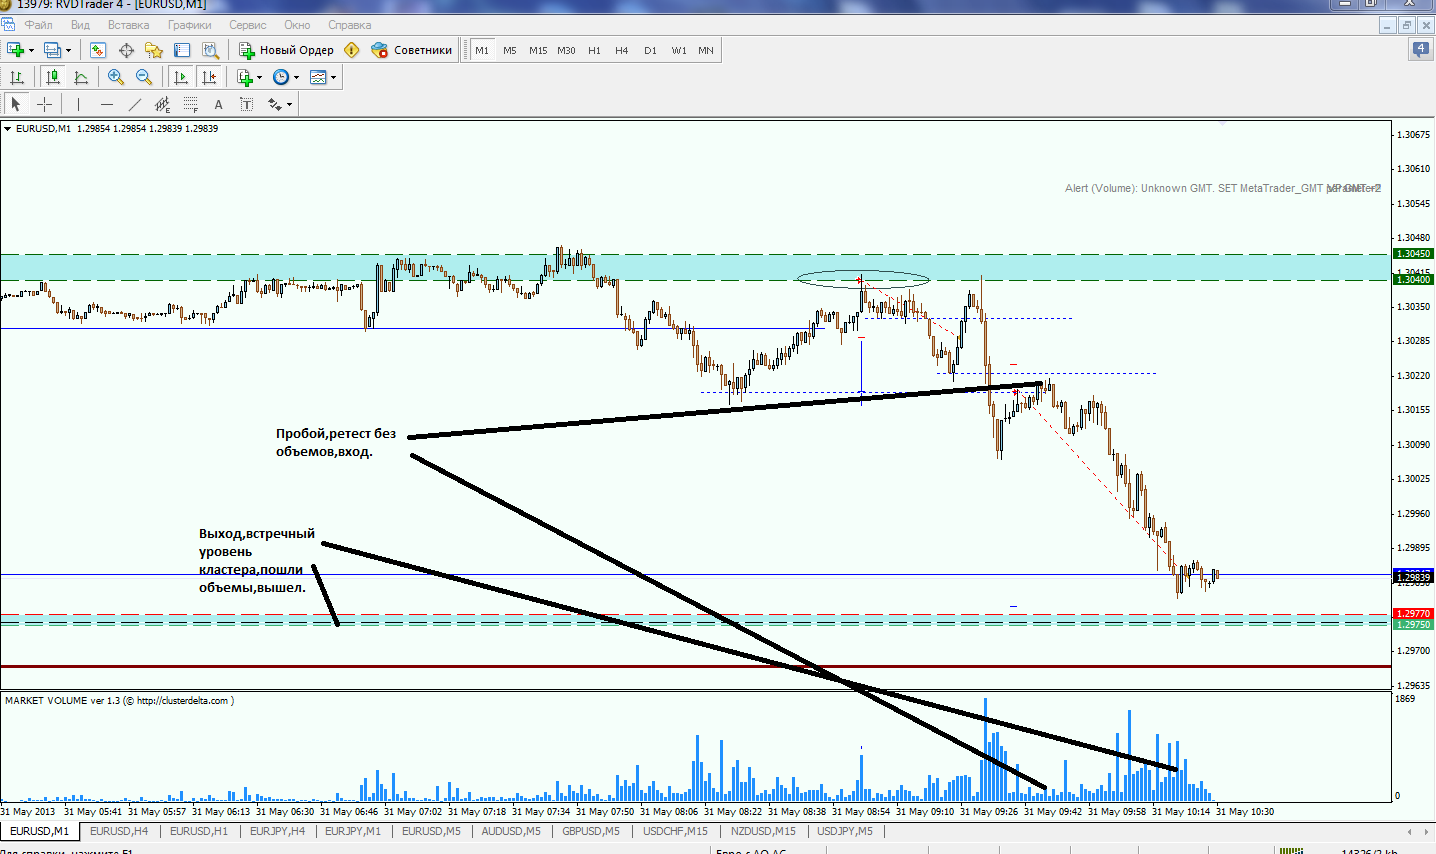Switch to the USDCHF,M15 chart tab
The height and width of the screenshot is (854, 1436).
675,831
